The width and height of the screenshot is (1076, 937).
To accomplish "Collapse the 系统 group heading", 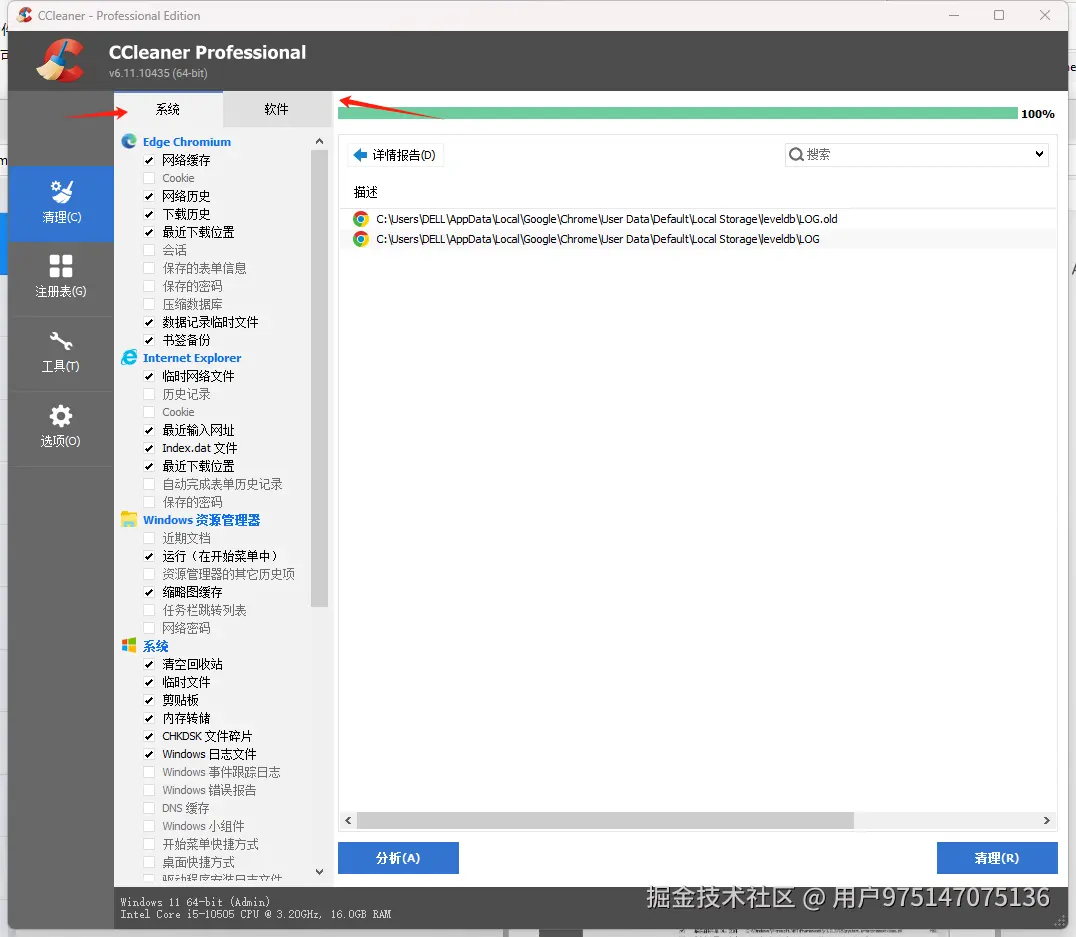I will [156, 646].
